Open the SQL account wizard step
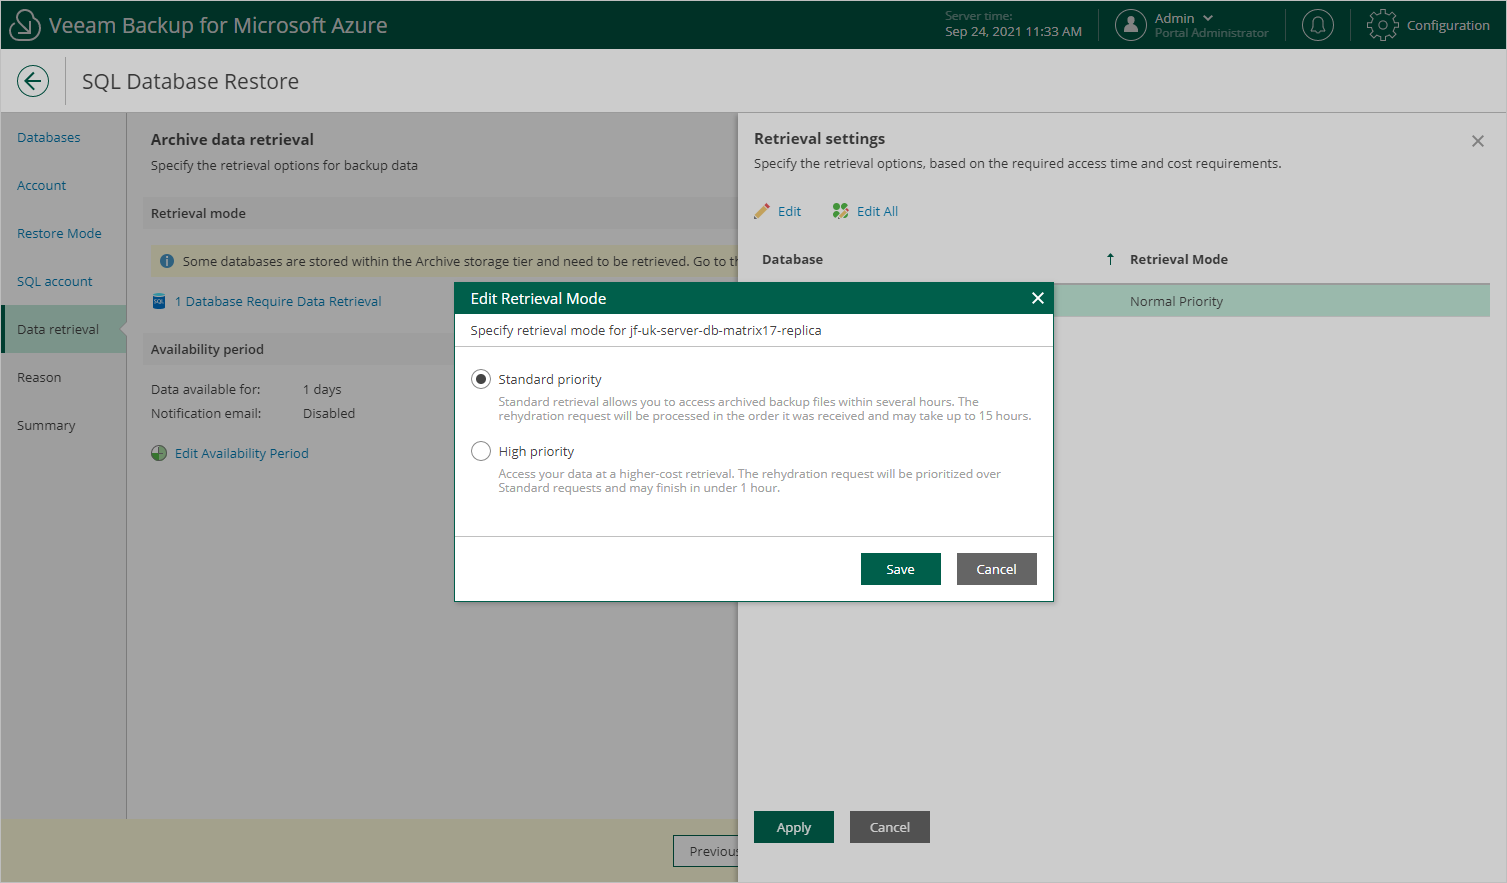 click(x=54, y=281)
